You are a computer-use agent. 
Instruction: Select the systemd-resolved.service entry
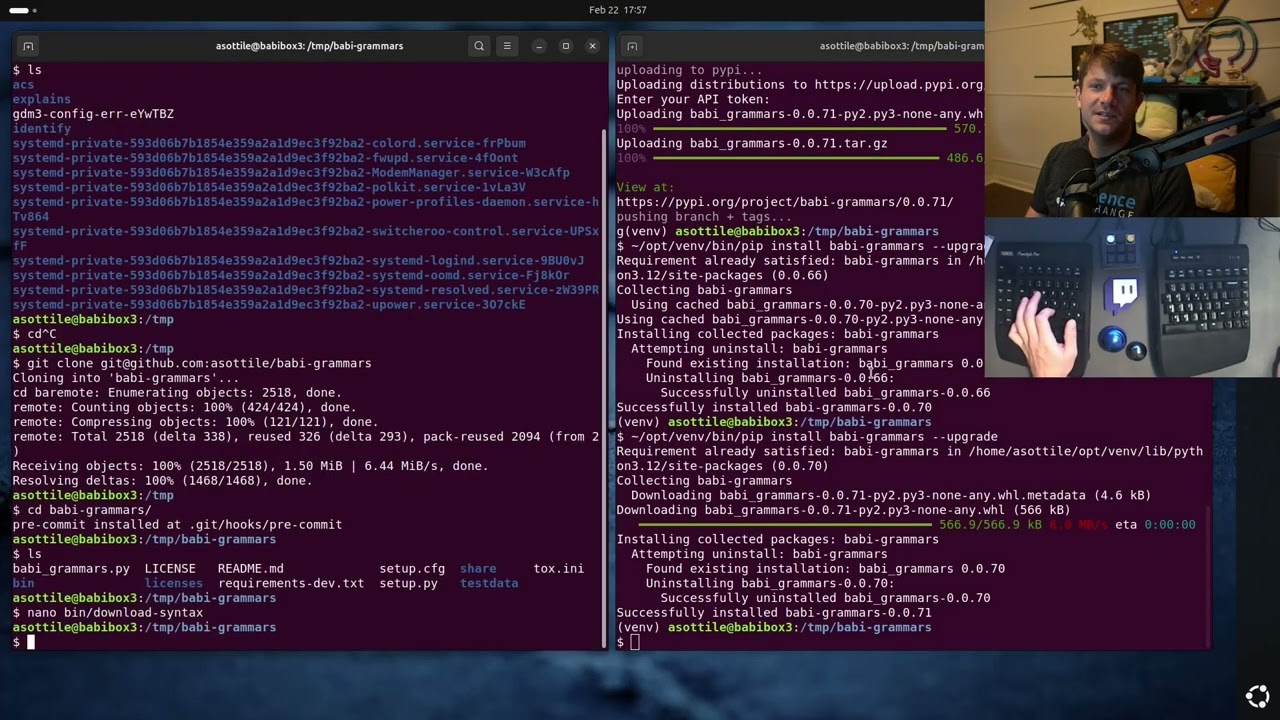(x=306, y=290)
